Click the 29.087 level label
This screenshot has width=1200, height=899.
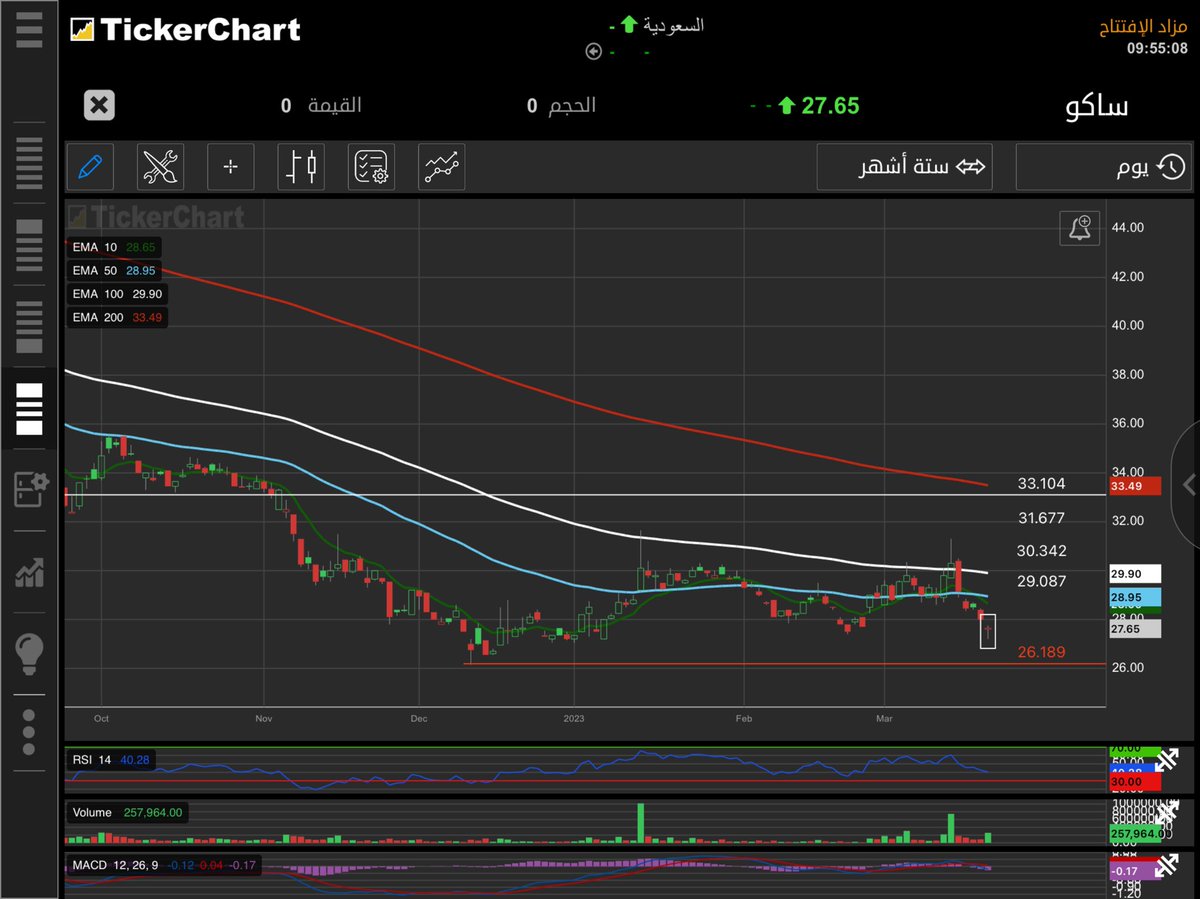pos(1041,581)
